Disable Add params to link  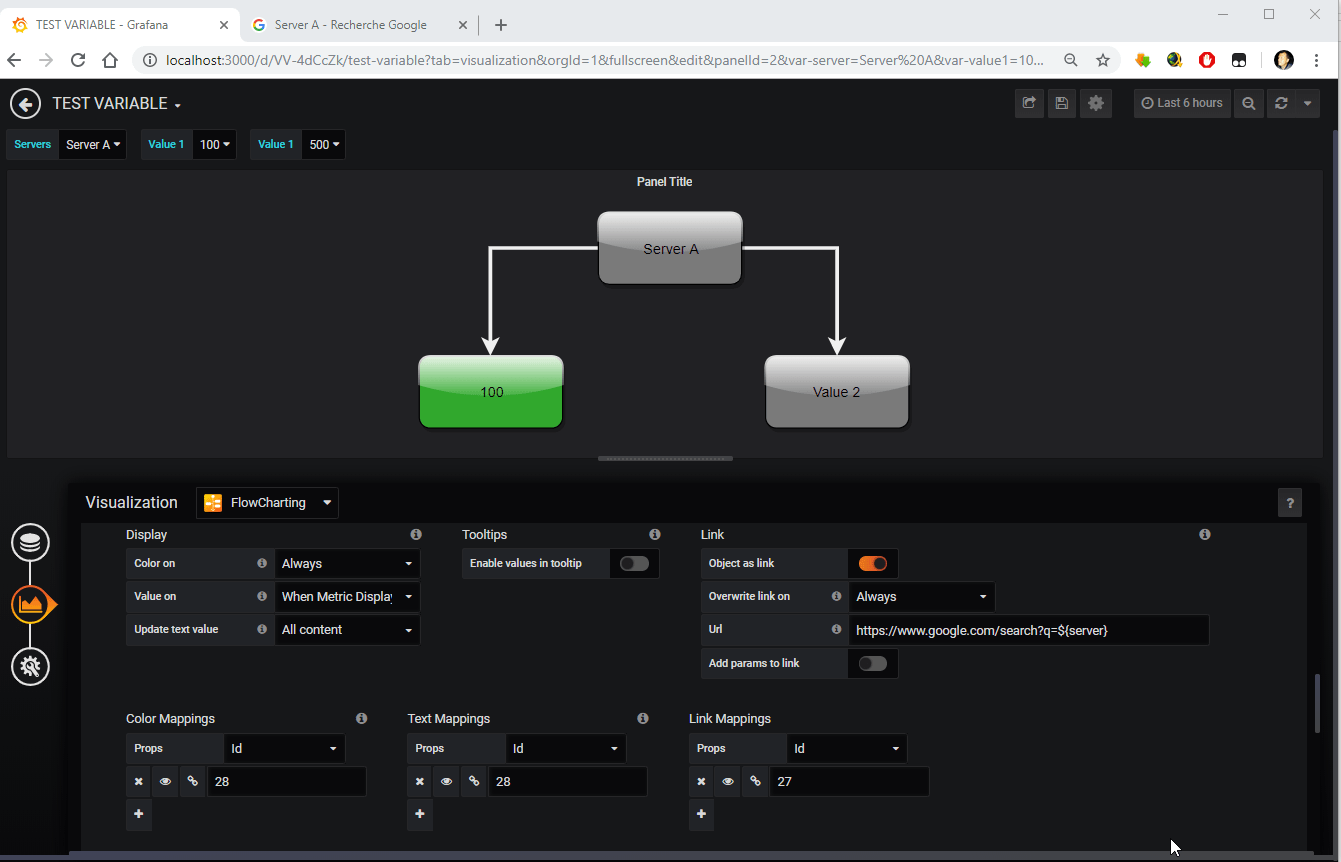pos(872,663)
